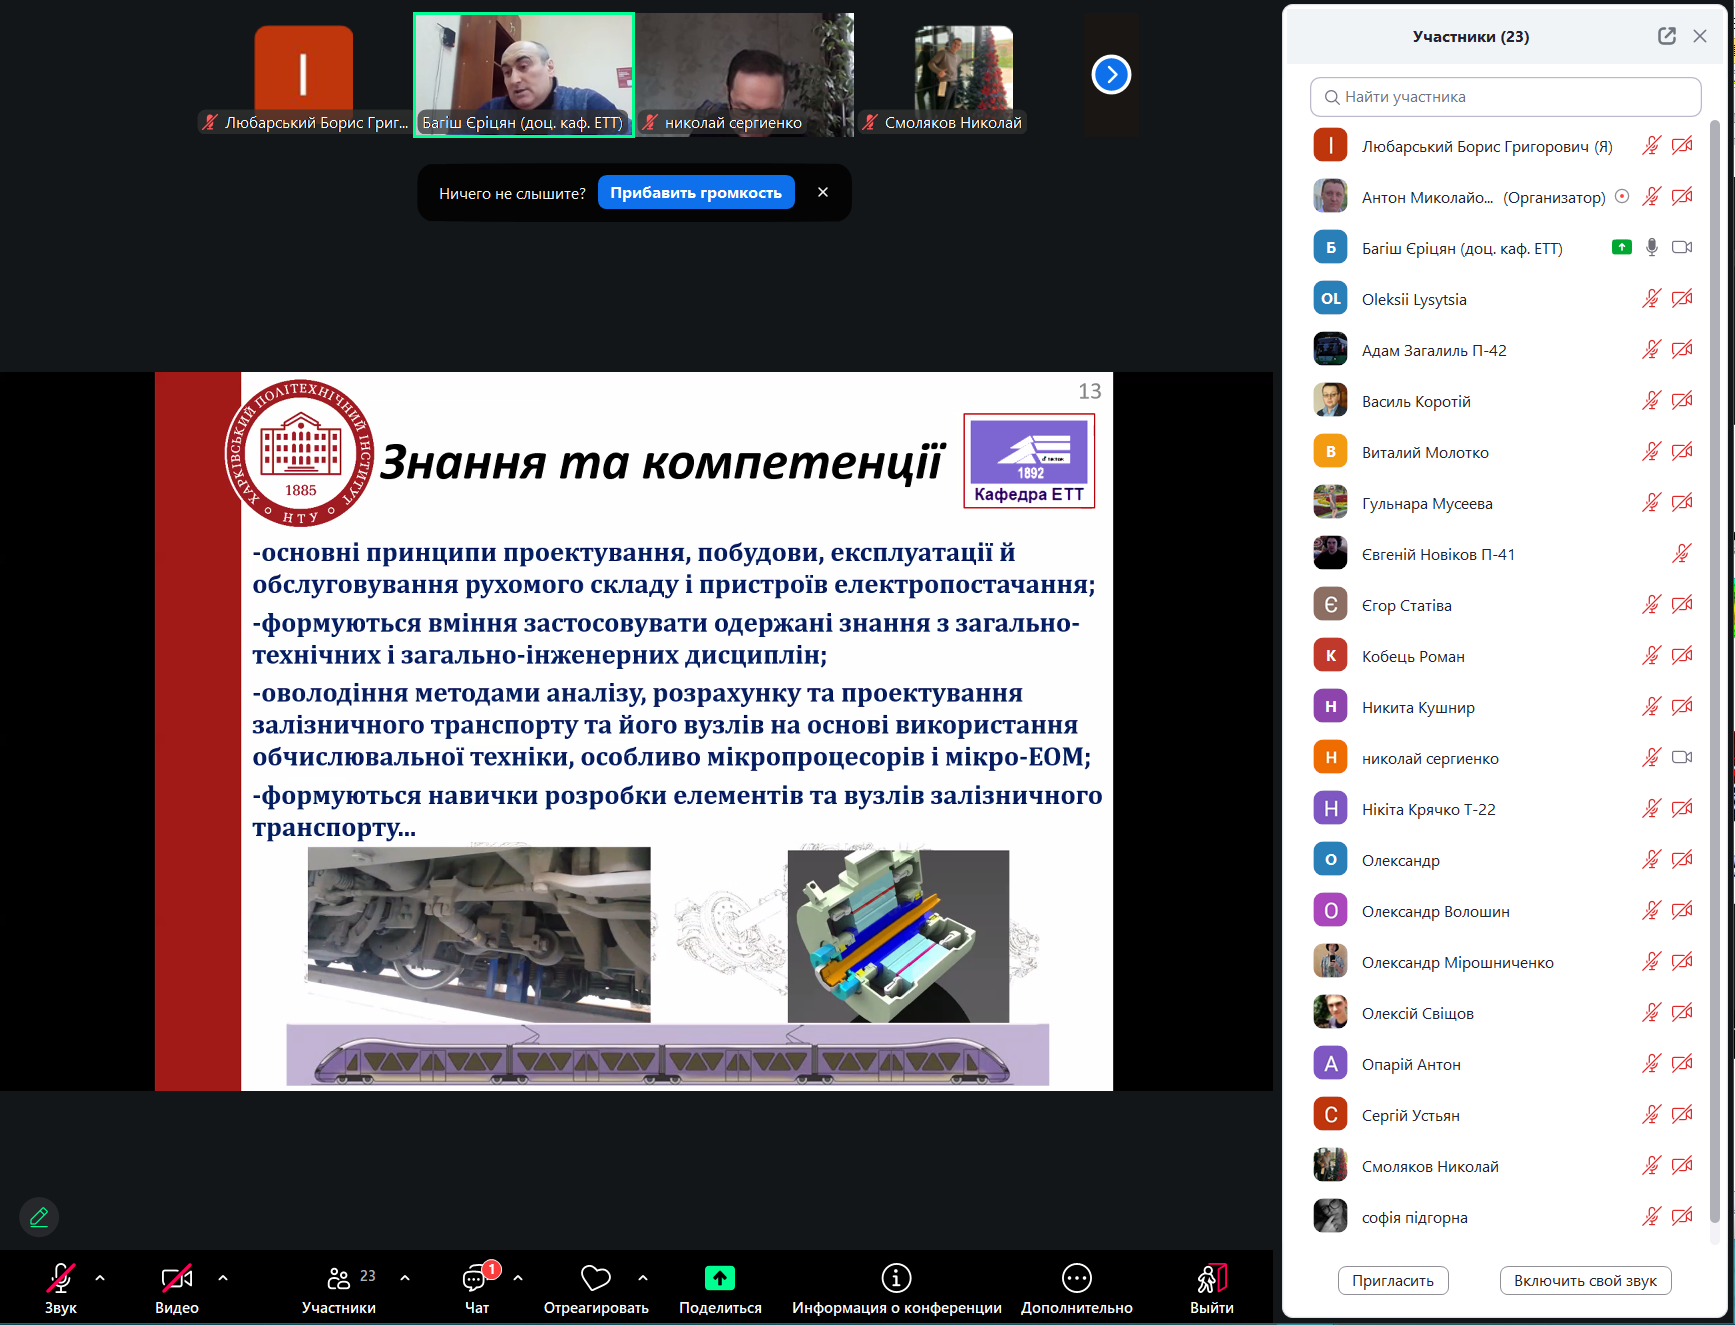The height and width of the screenshot is (1325, 1735).
Task: Select participant Сергій Устьян in list
Action: 1505,1115
